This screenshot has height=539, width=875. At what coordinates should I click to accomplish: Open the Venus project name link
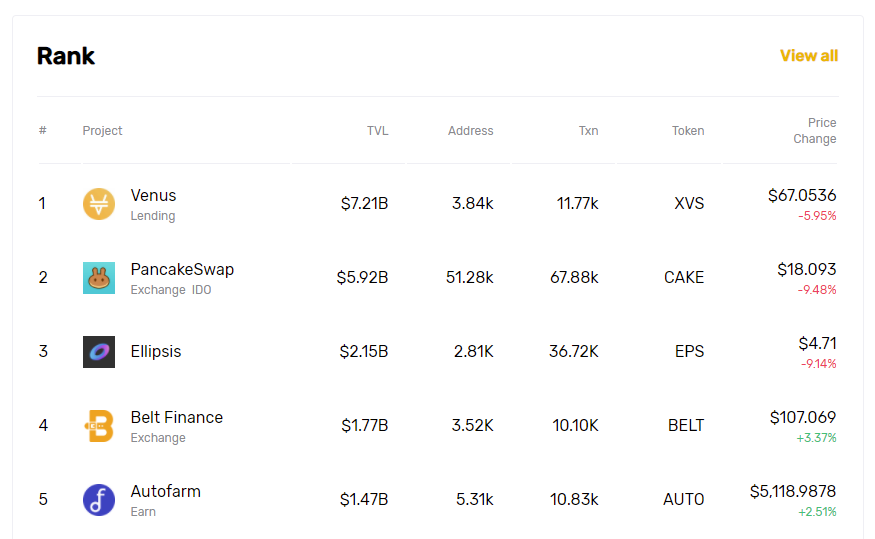pos(153,195)
